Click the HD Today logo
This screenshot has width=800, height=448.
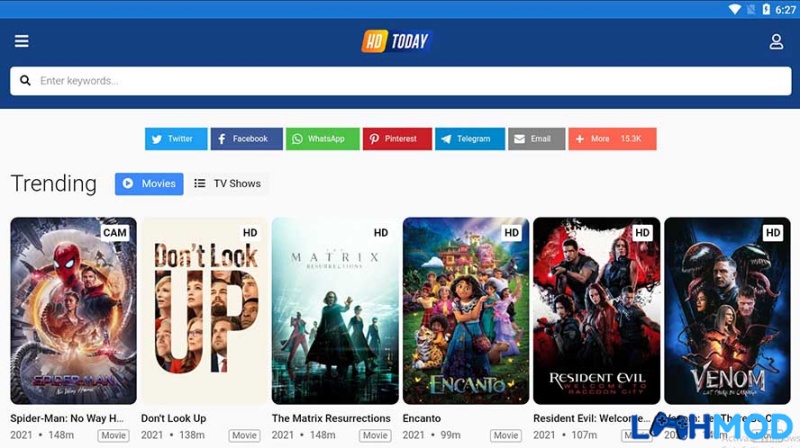(x=396, y=41)
